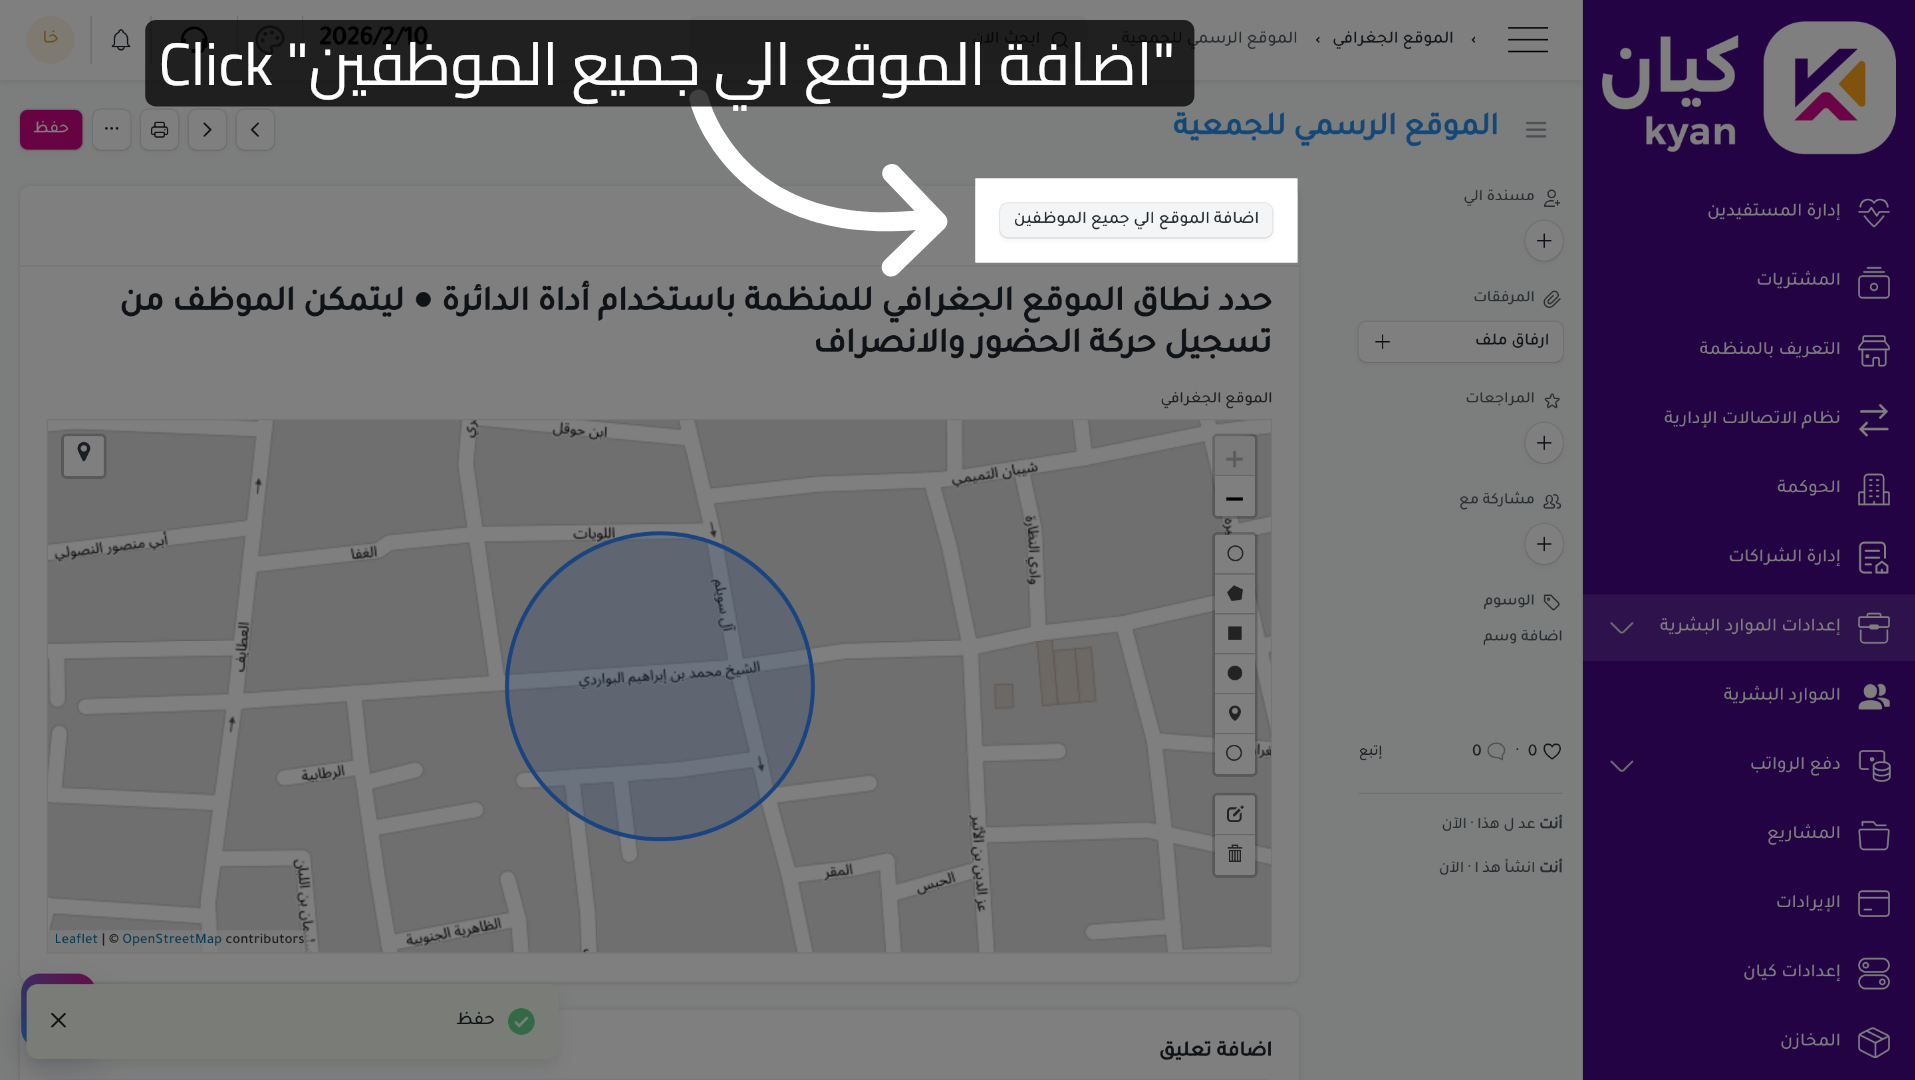Toggle the like (heart) on this document

(x=1551, y=750)
